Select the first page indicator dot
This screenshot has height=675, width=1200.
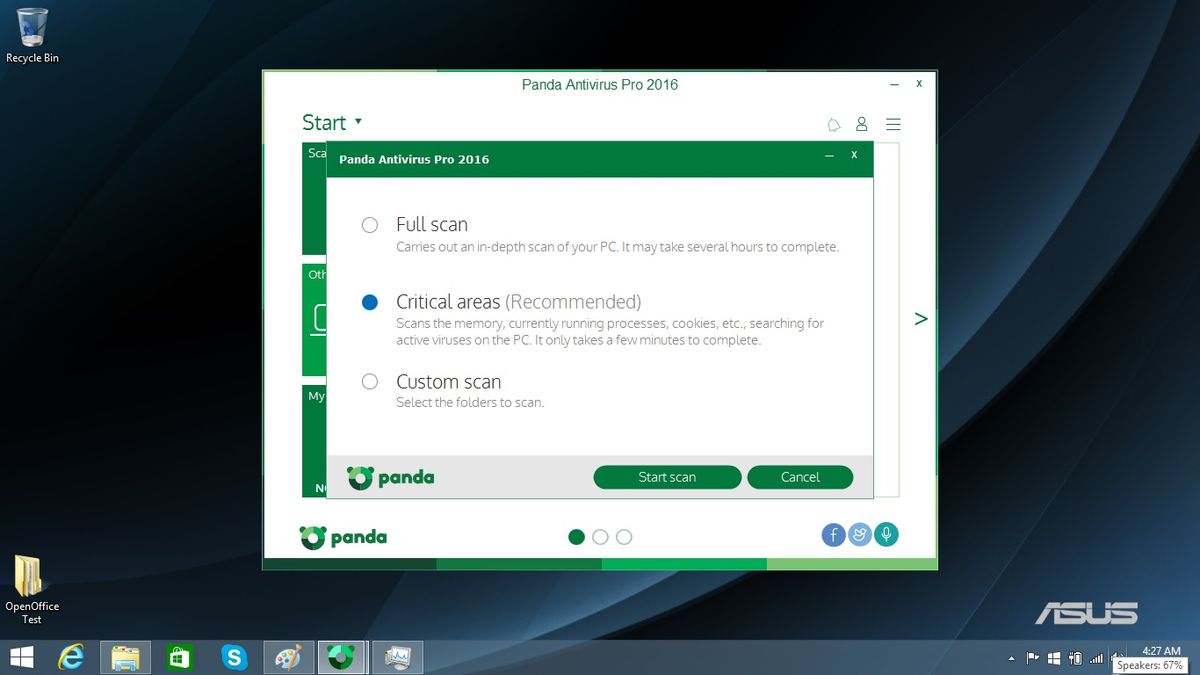(x=576, y=537)
